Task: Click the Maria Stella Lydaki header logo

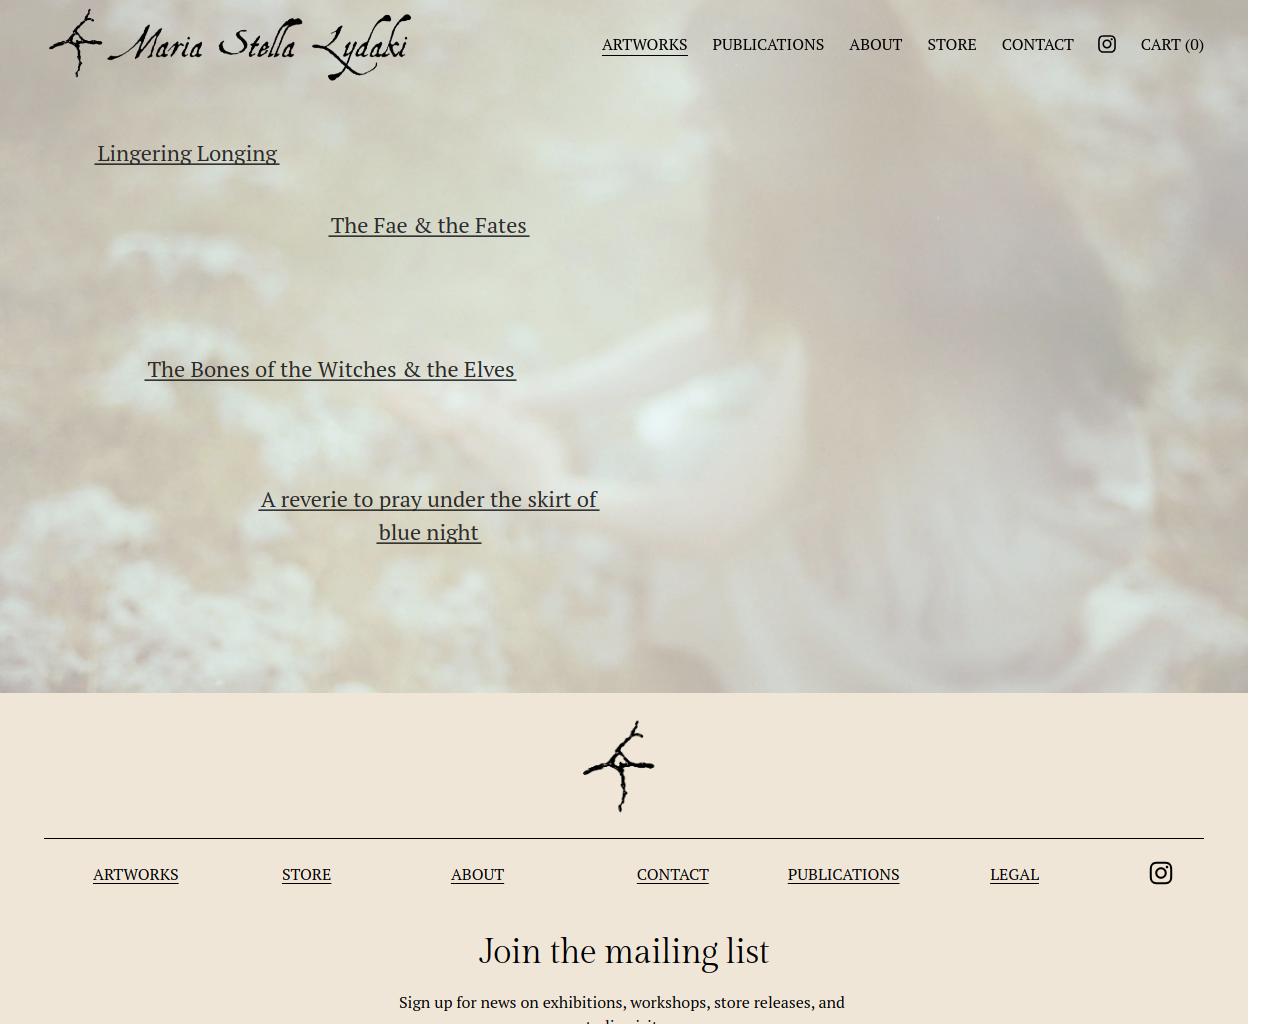Action: 230,45
